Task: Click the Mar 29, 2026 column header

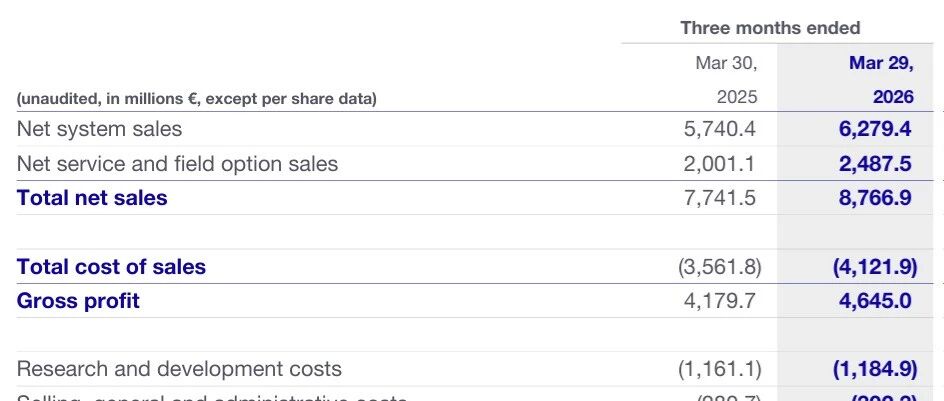Action: 881,79
